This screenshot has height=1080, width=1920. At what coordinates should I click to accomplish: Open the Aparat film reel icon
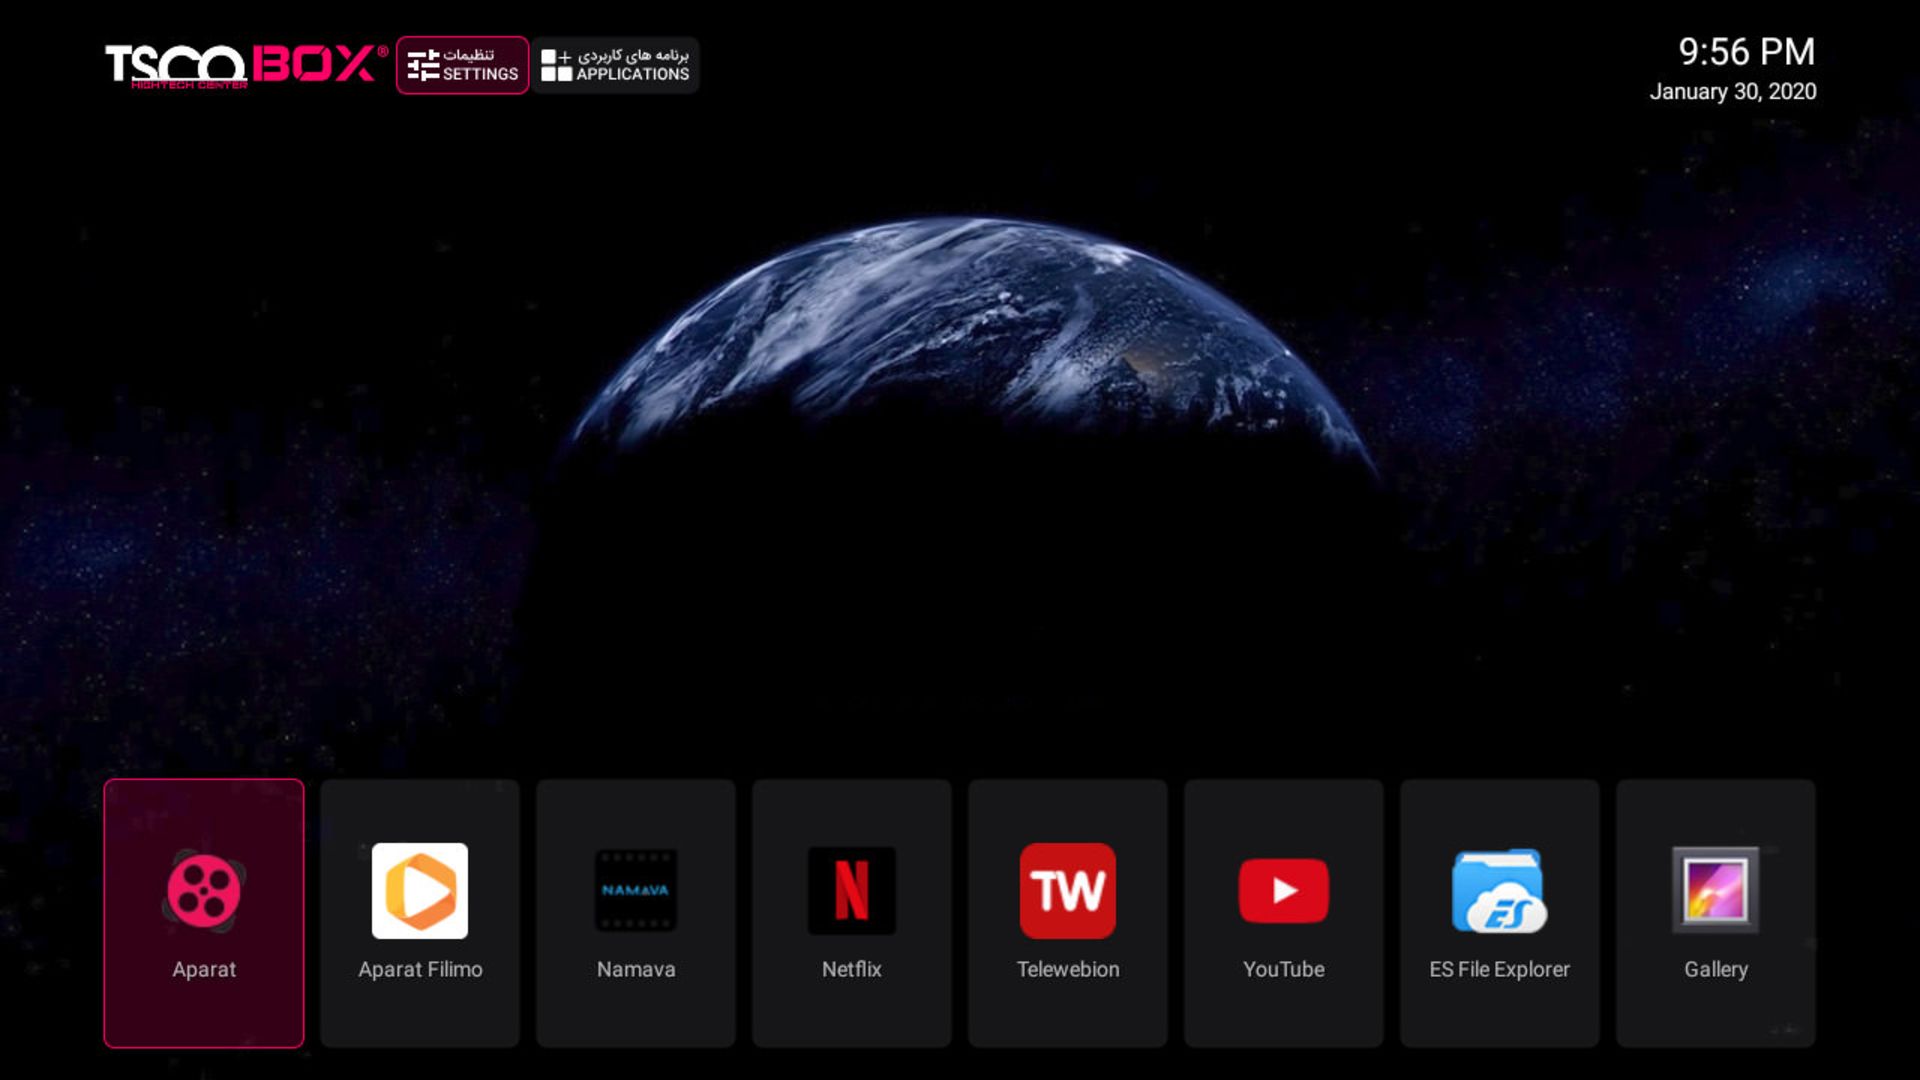coord(204,890)
